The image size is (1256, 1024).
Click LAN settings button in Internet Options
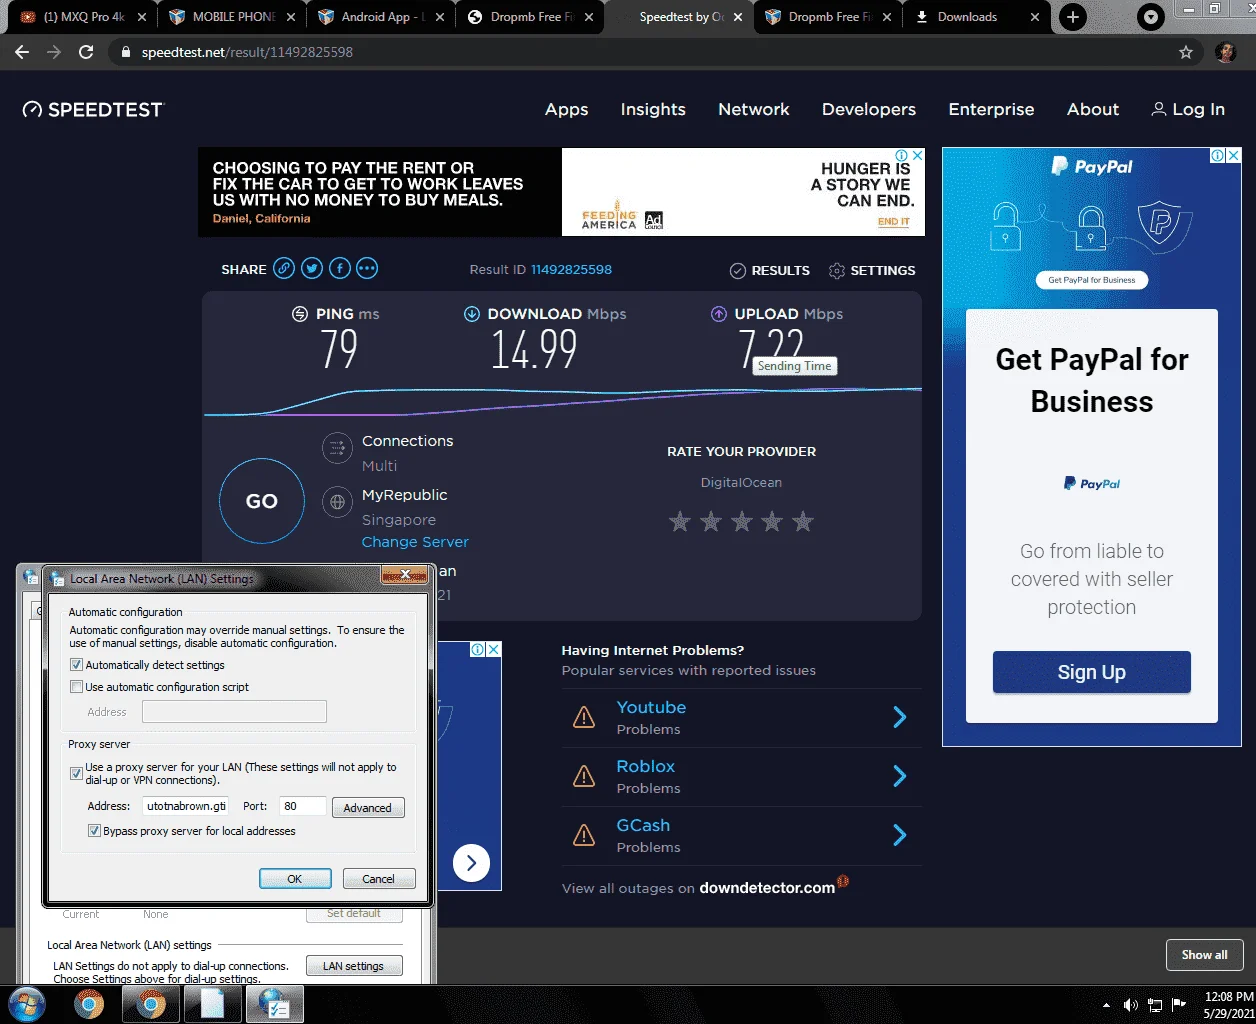(354, 966)
